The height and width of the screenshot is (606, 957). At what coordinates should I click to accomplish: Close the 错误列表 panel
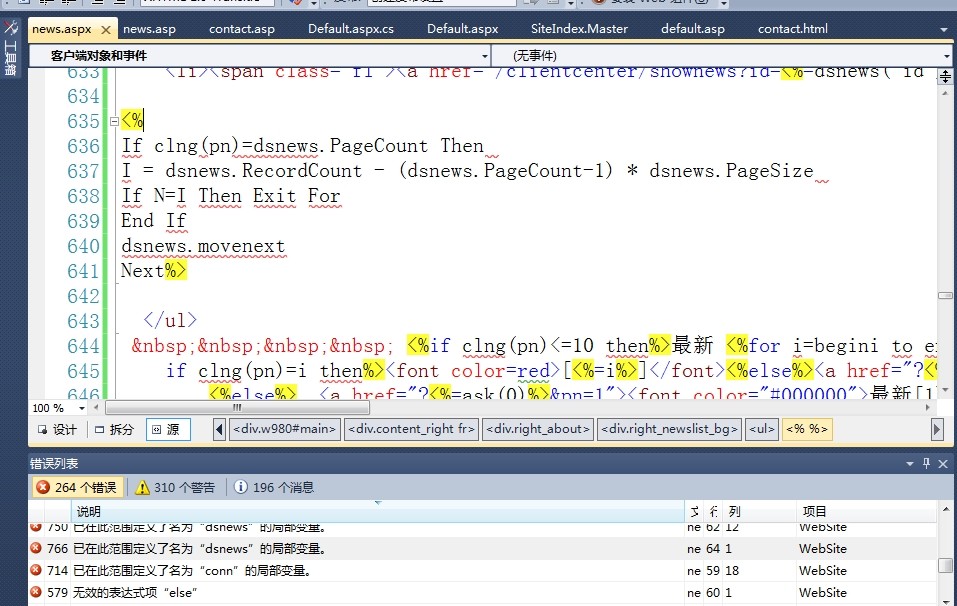(943, 464)
